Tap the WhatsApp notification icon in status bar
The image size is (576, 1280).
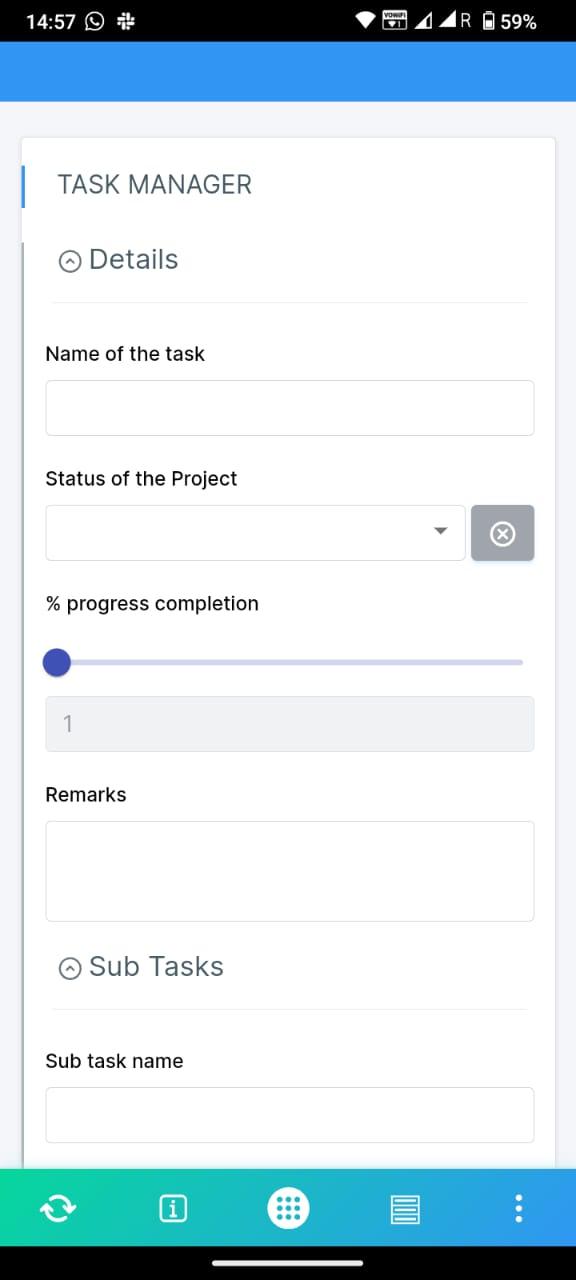pyautogui.click(x=95, y=21)
